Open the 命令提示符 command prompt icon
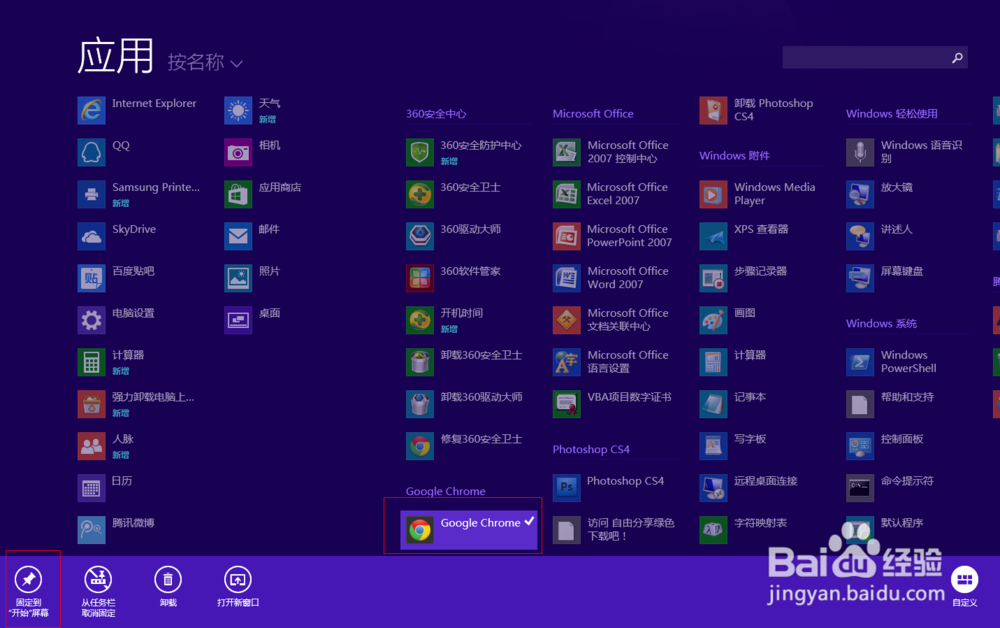Viewport: 1000px width, 628px height. tap(860, 488)
